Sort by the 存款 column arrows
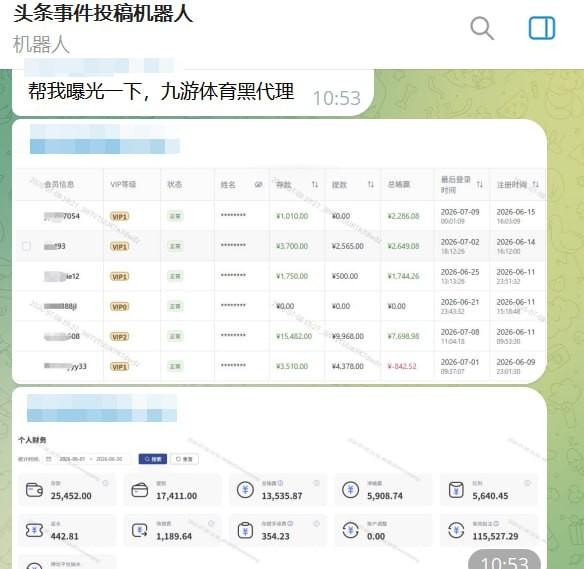The image size is (584, 569). (x=315, y=185)
